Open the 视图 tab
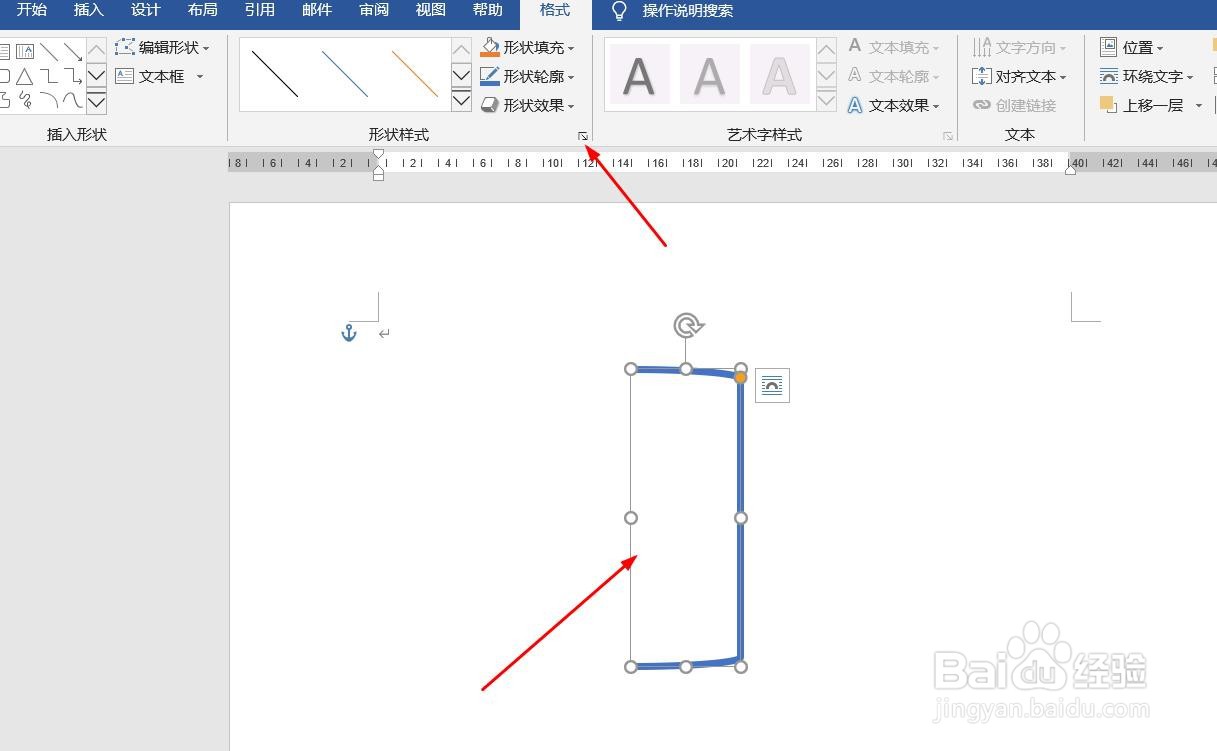 (x=431, y=10)
